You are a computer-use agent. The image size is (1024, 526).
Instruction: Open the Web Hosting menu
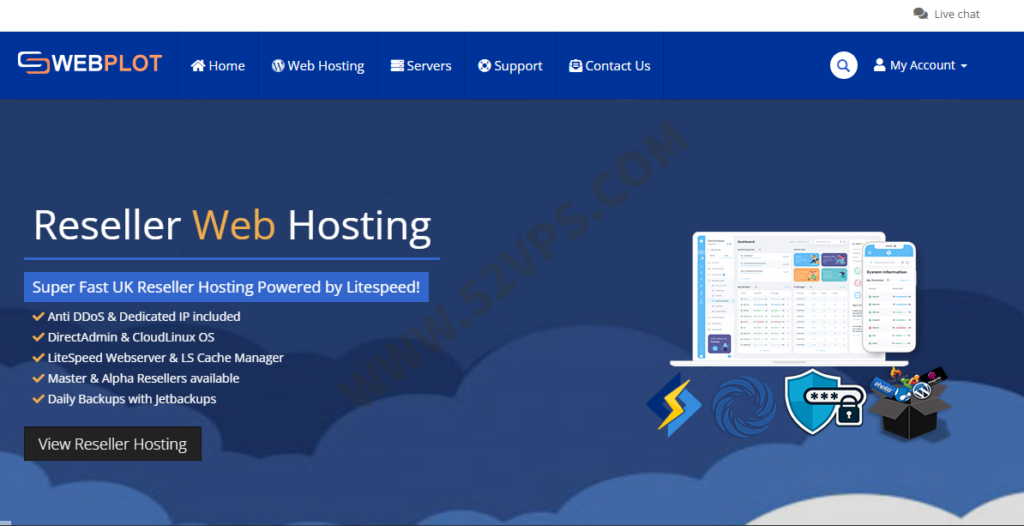[318, 65]
